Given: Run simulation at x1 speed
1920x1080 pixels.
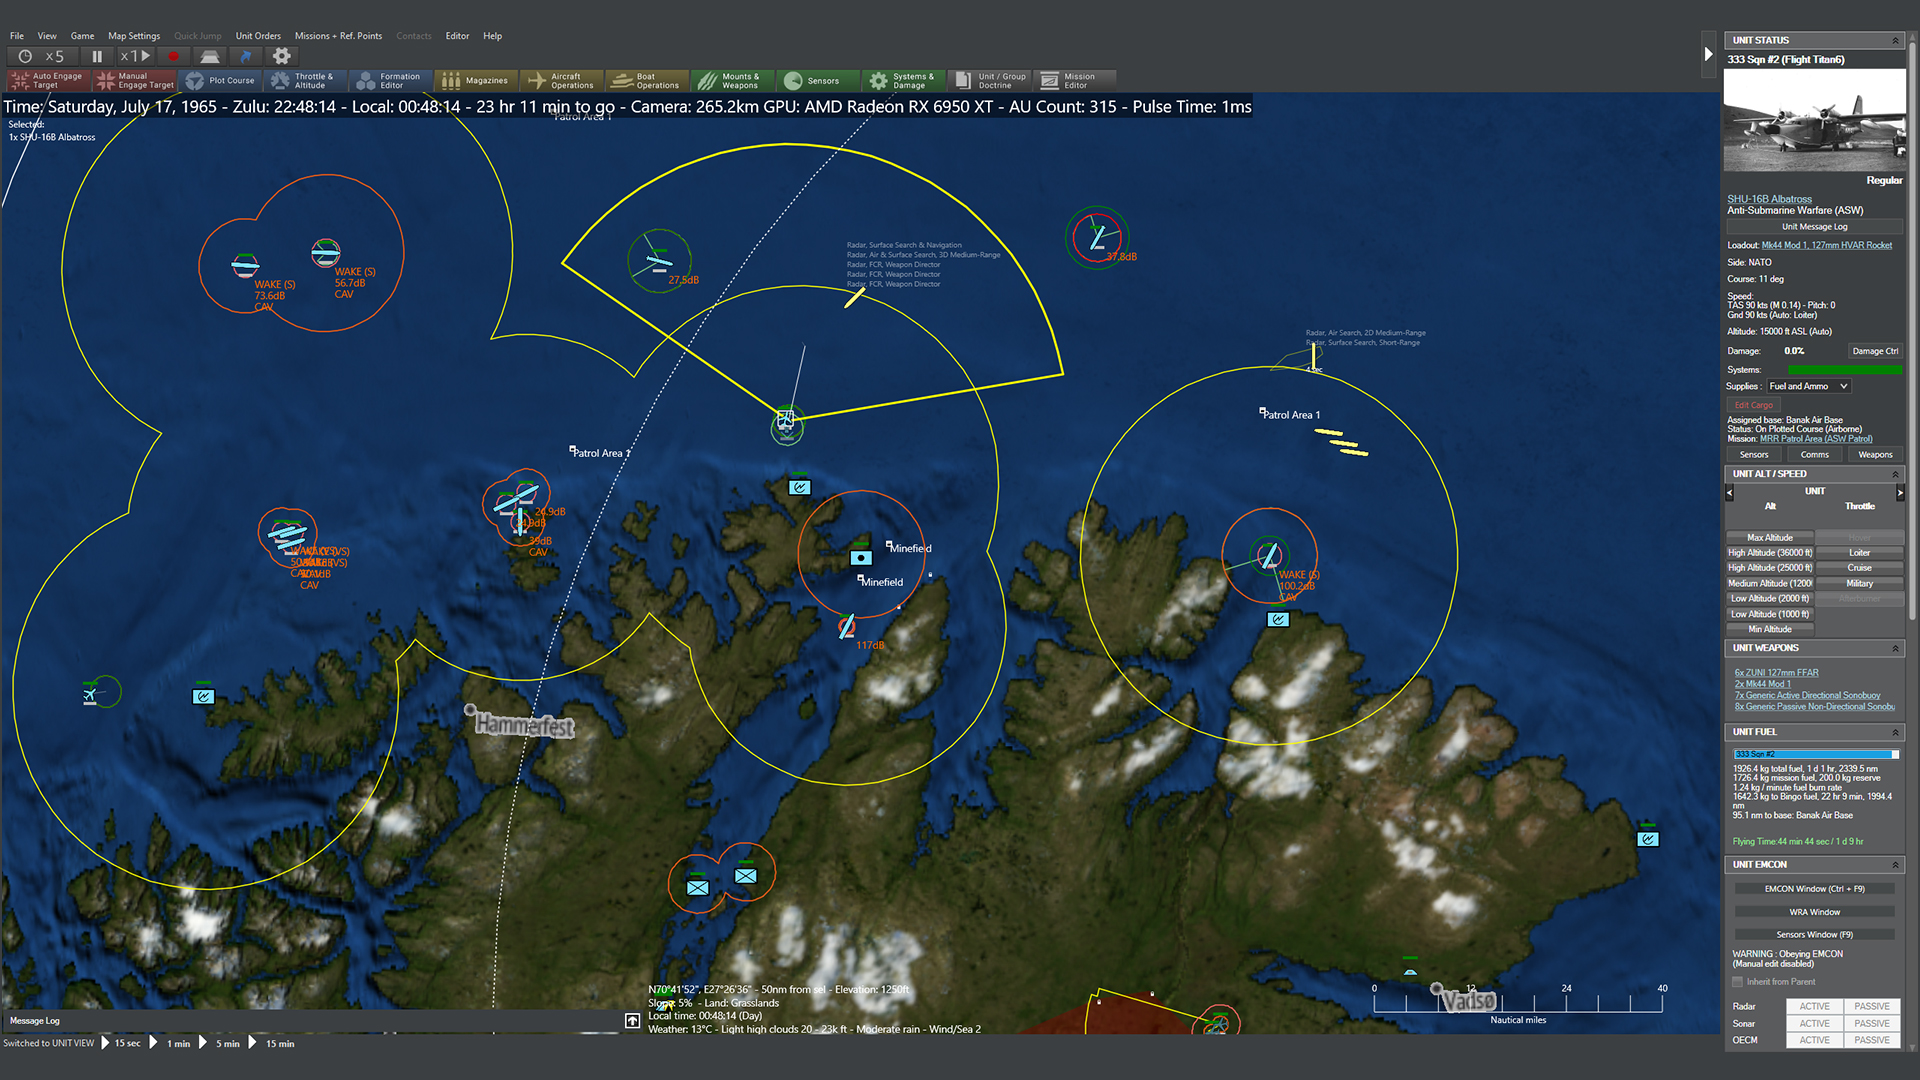Looking at the screenshot, I should (135, 57).
